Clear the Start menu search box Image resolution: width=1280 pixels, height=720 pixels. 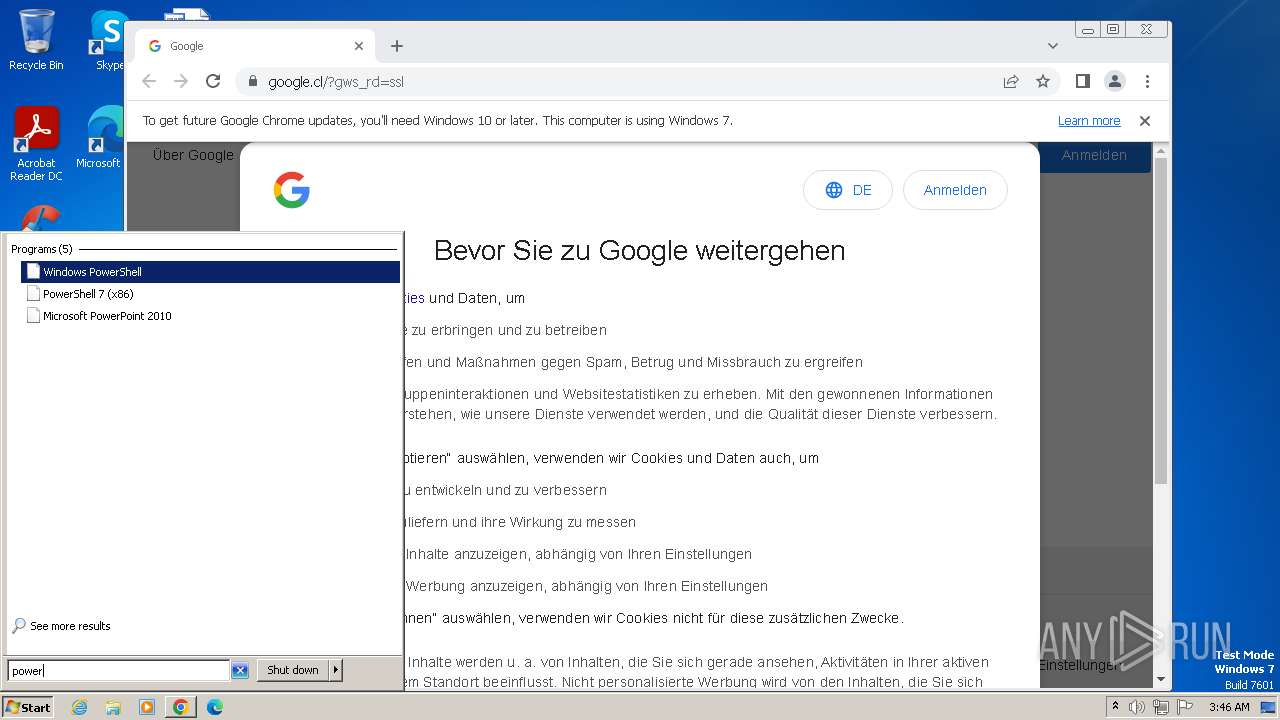(240, 670)
